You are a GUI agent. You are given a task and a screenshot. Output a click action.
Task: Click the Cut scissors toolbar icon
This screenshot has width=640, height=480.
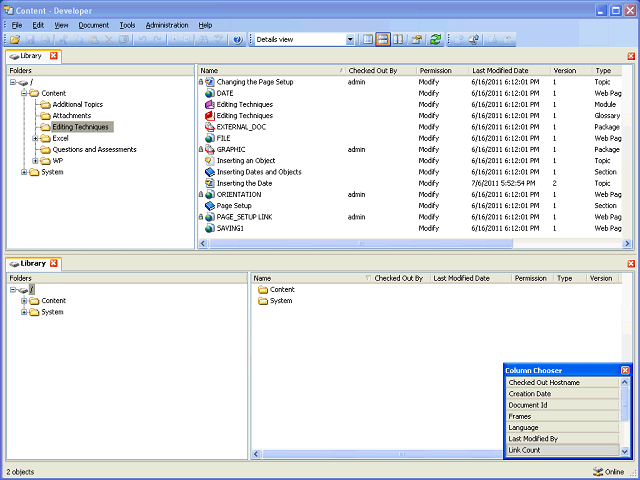(63, 40)
